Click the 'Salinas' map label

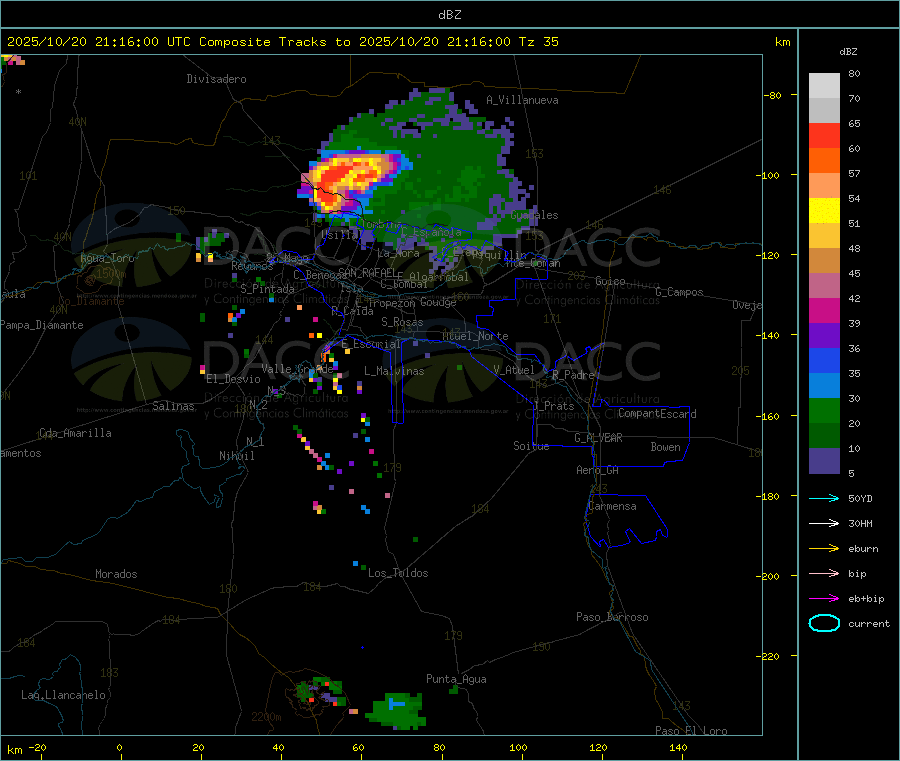pyautogui.click(x=173, y=406)
